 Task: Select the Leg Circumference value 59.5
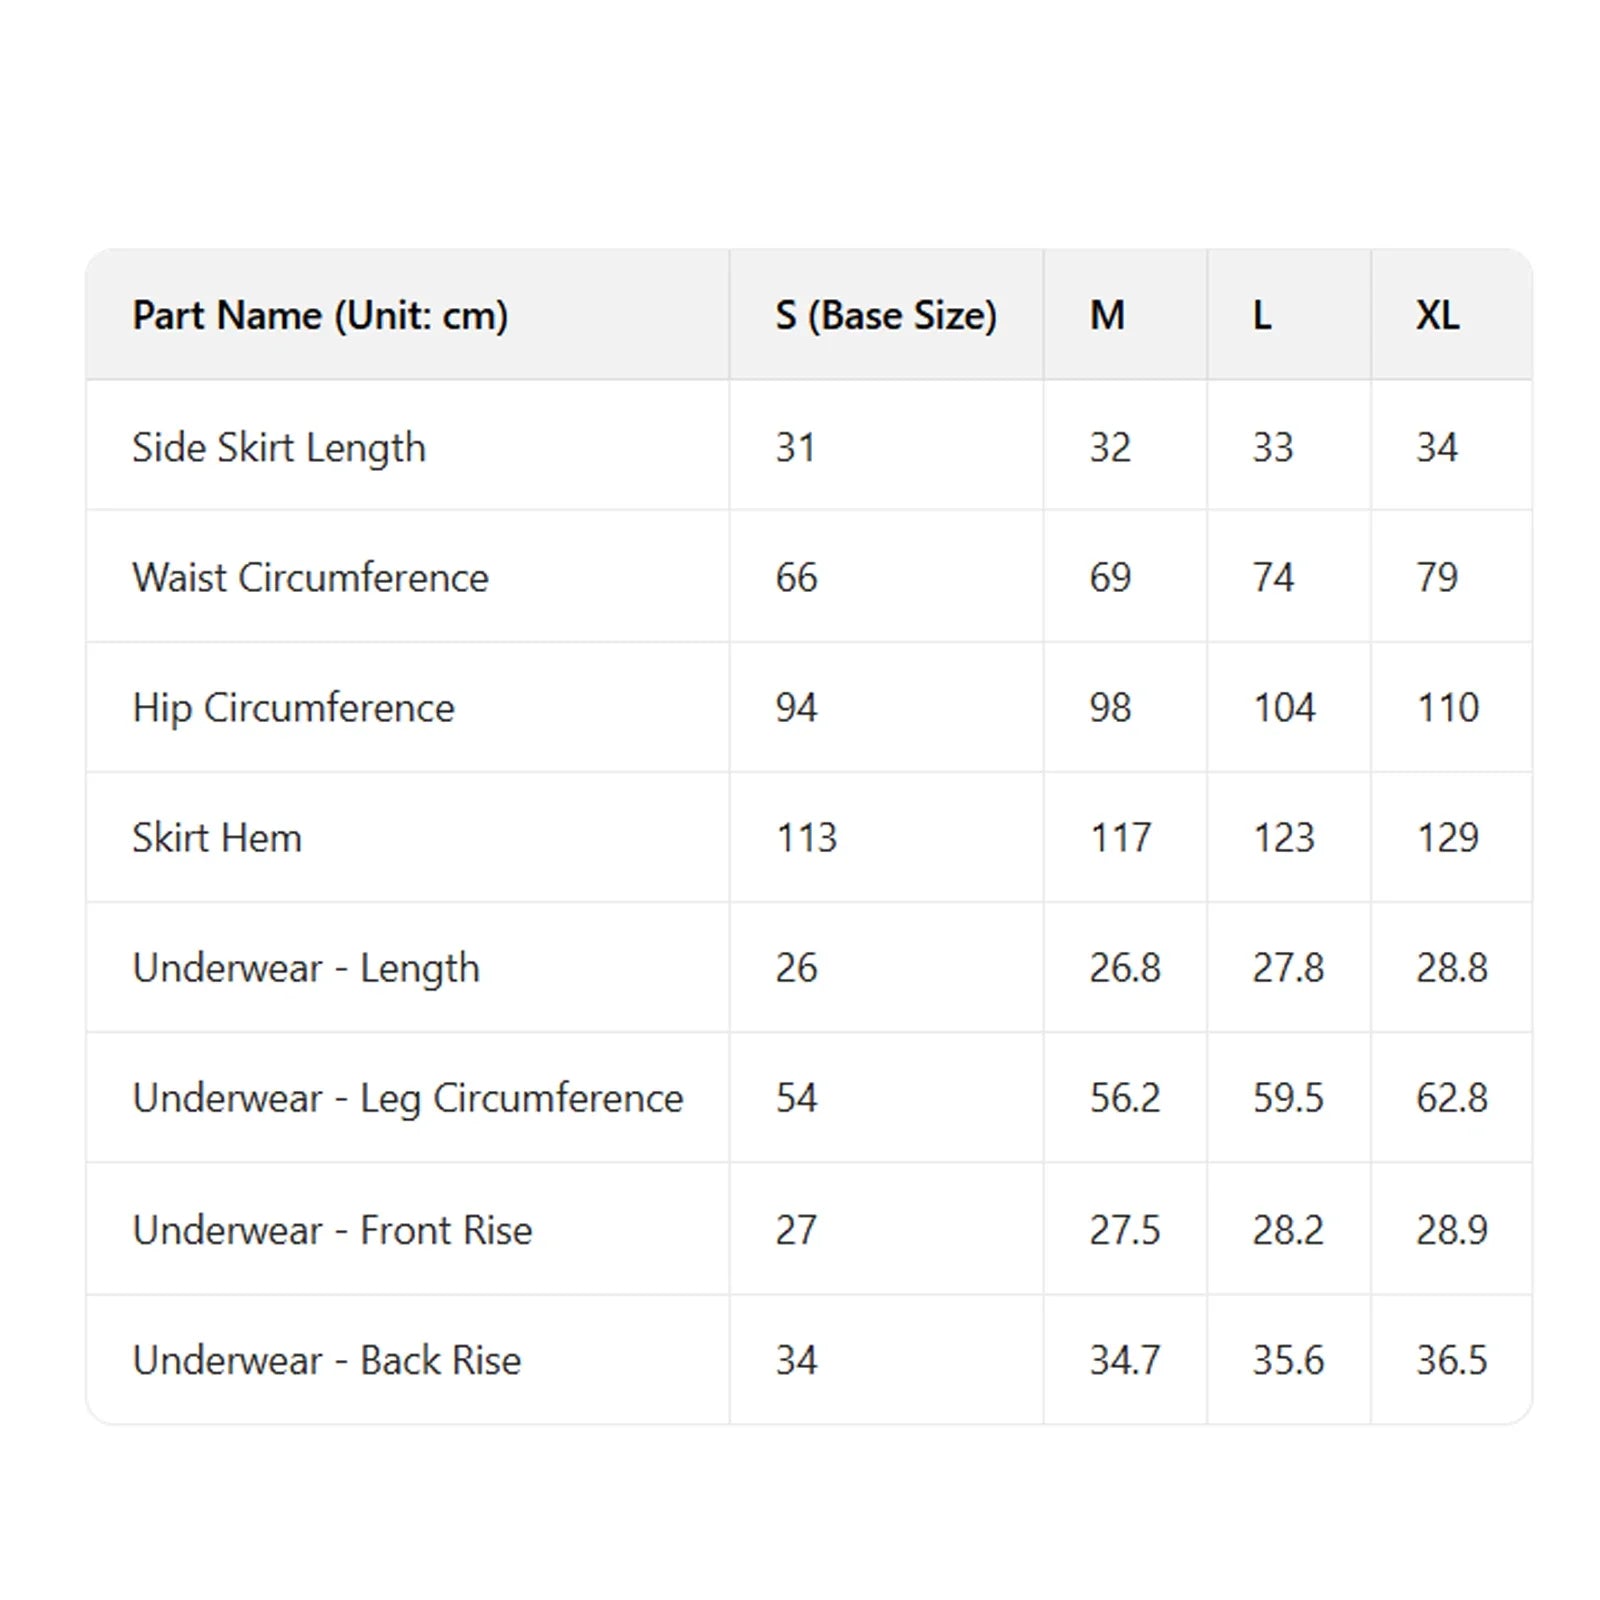(x=1288, y=1098)
